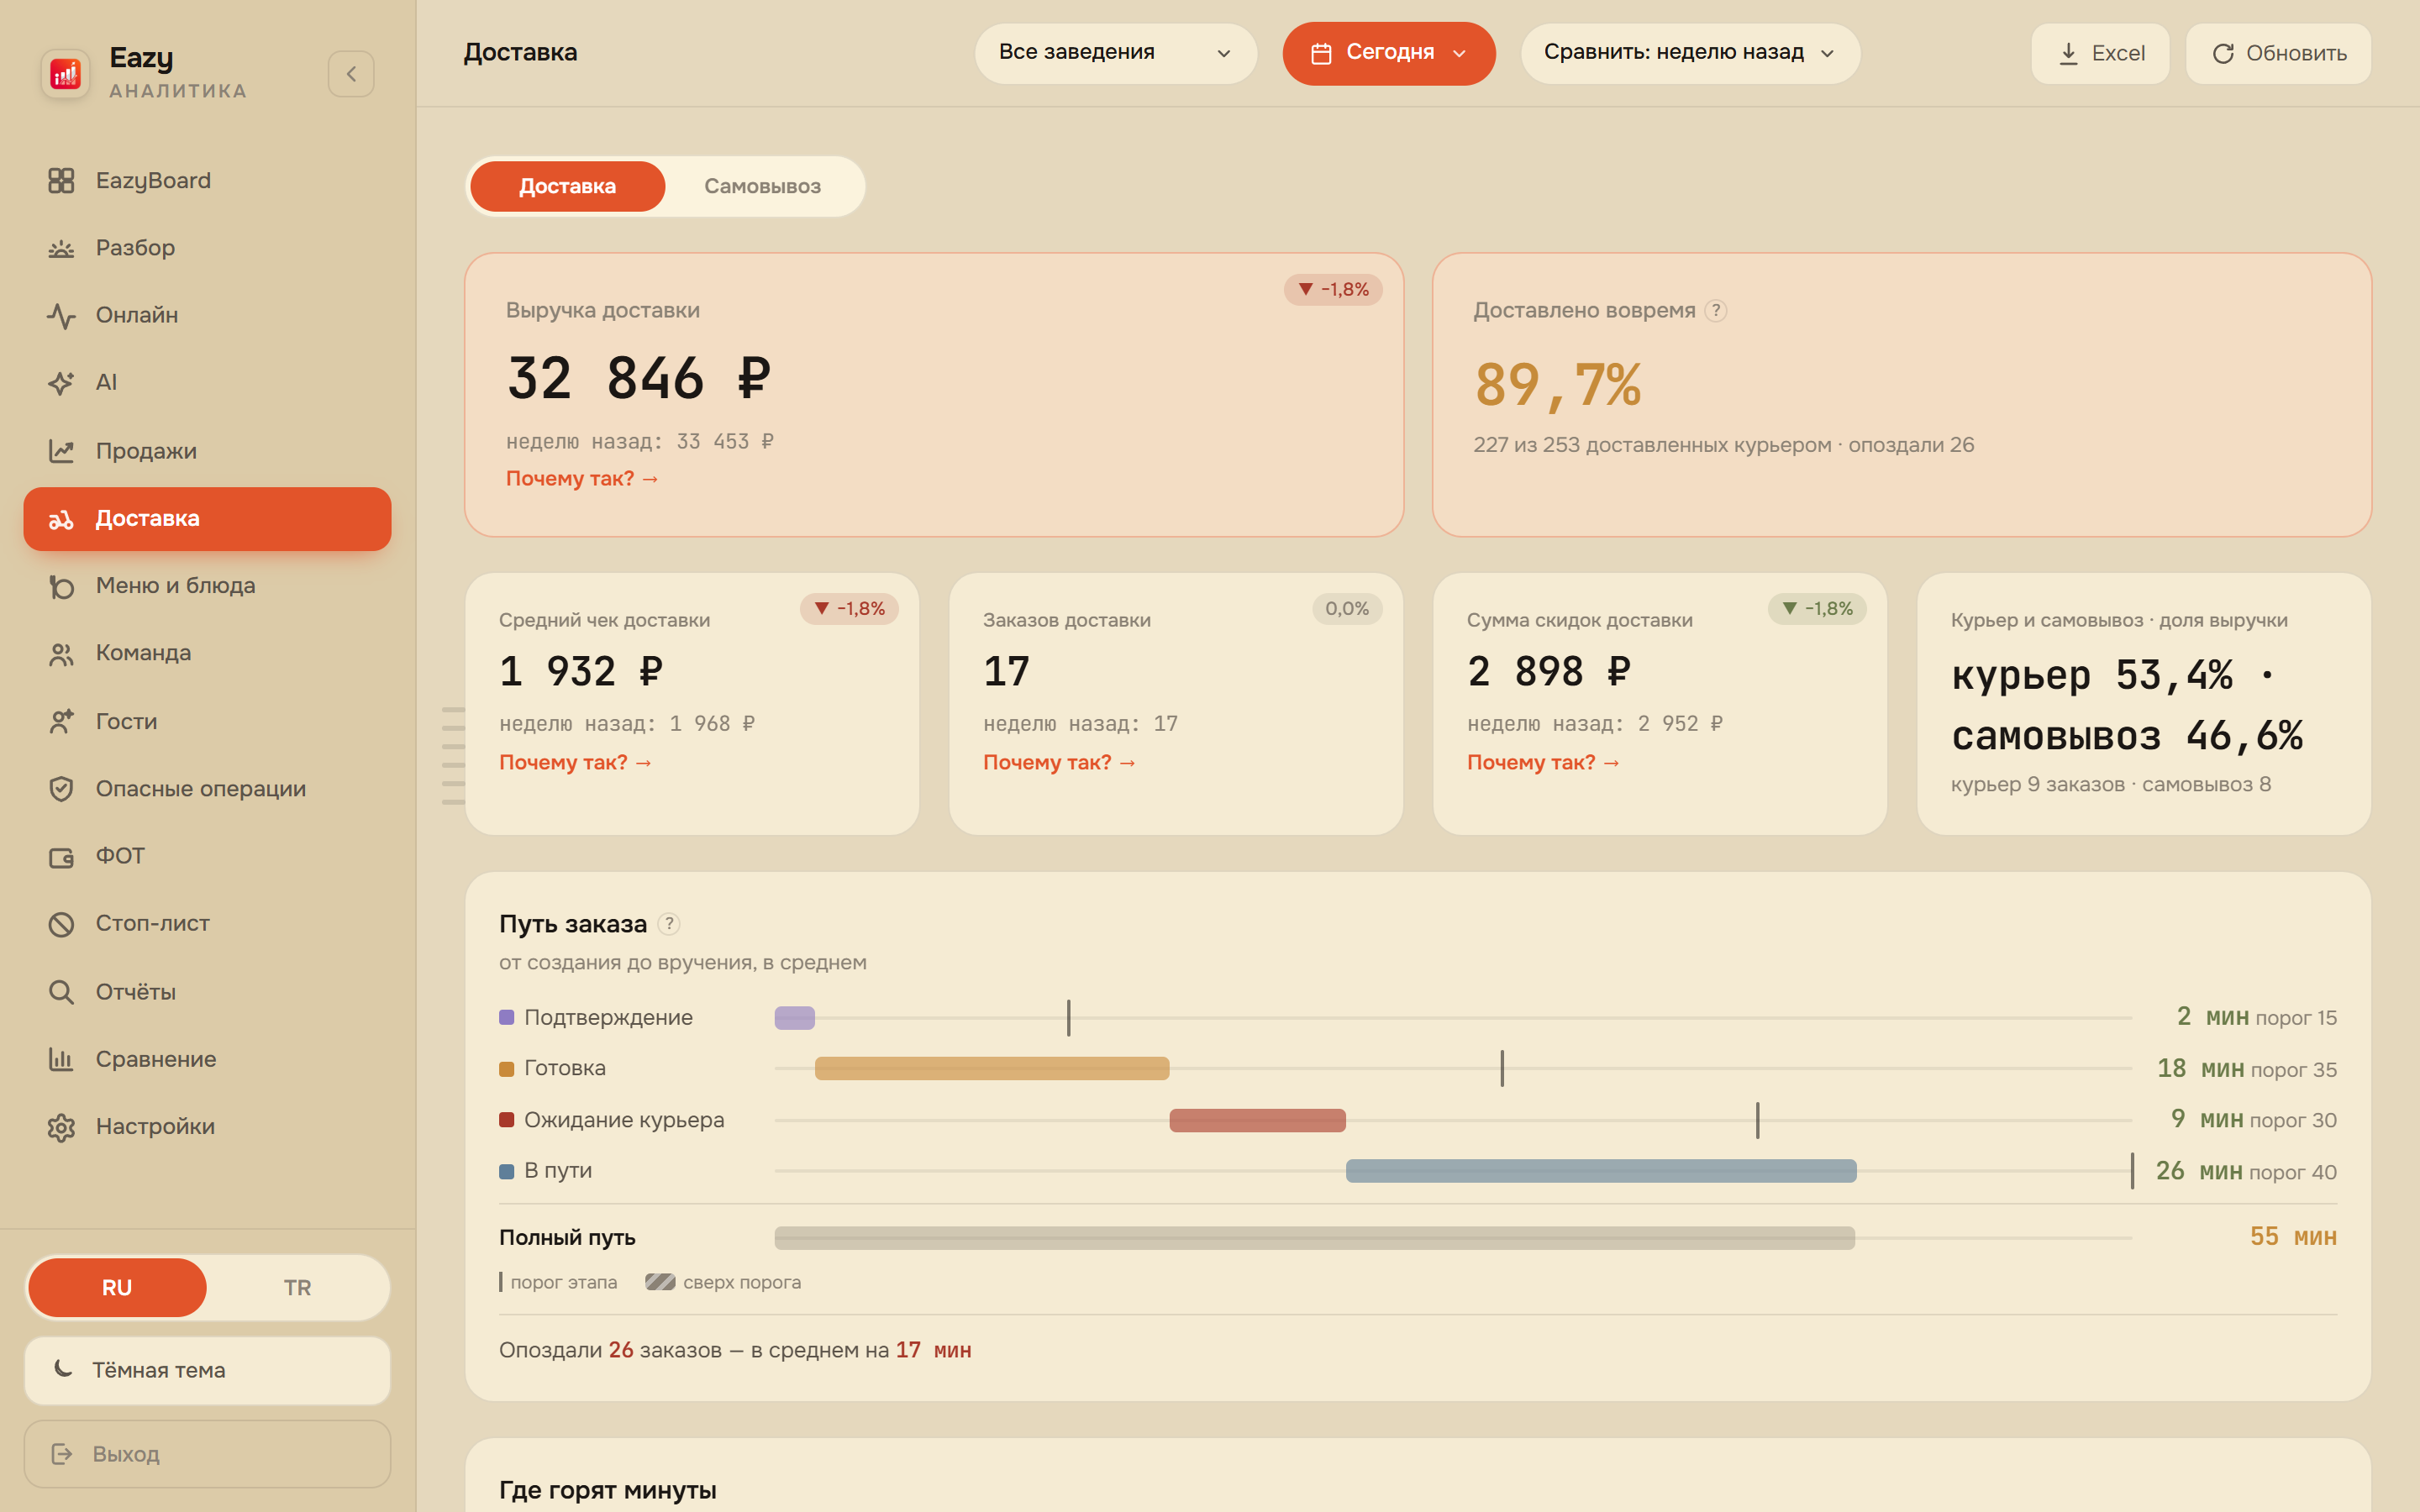Click the Сравнение bar chart icon

coord(61,1059)
